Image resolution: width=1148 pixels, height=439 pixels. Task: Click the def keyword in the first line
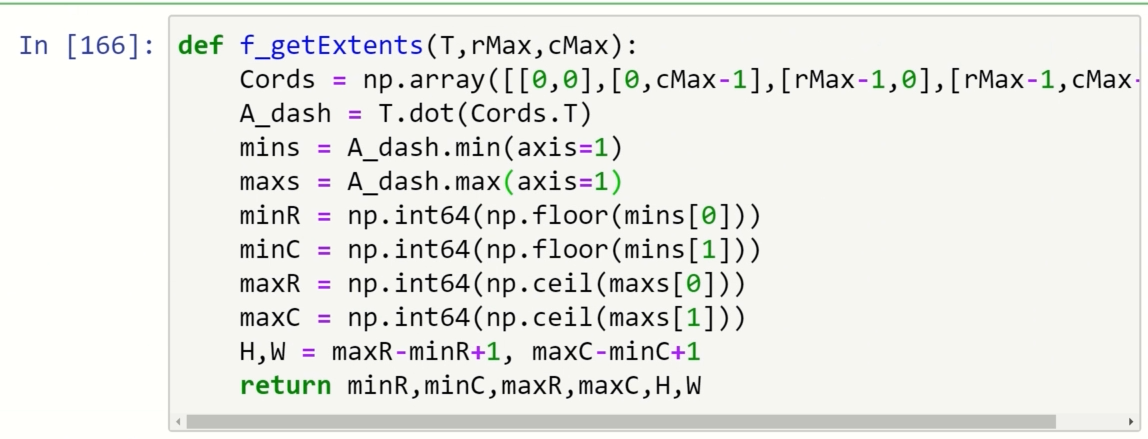201,46
